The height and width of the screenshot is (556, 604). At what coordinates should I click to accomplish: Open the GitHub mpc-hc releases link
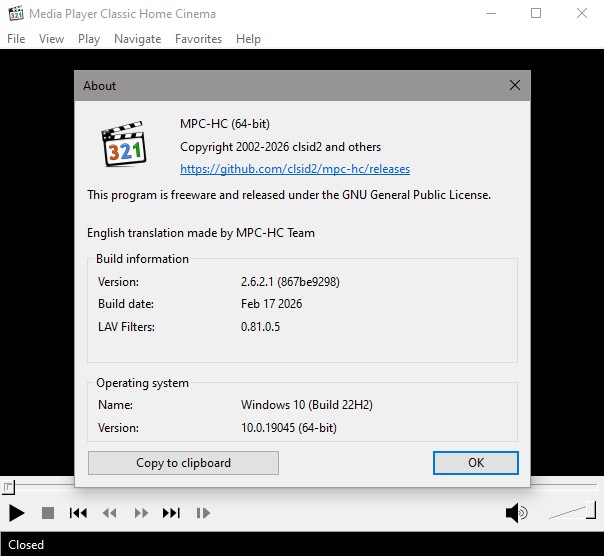pos(295,169)
